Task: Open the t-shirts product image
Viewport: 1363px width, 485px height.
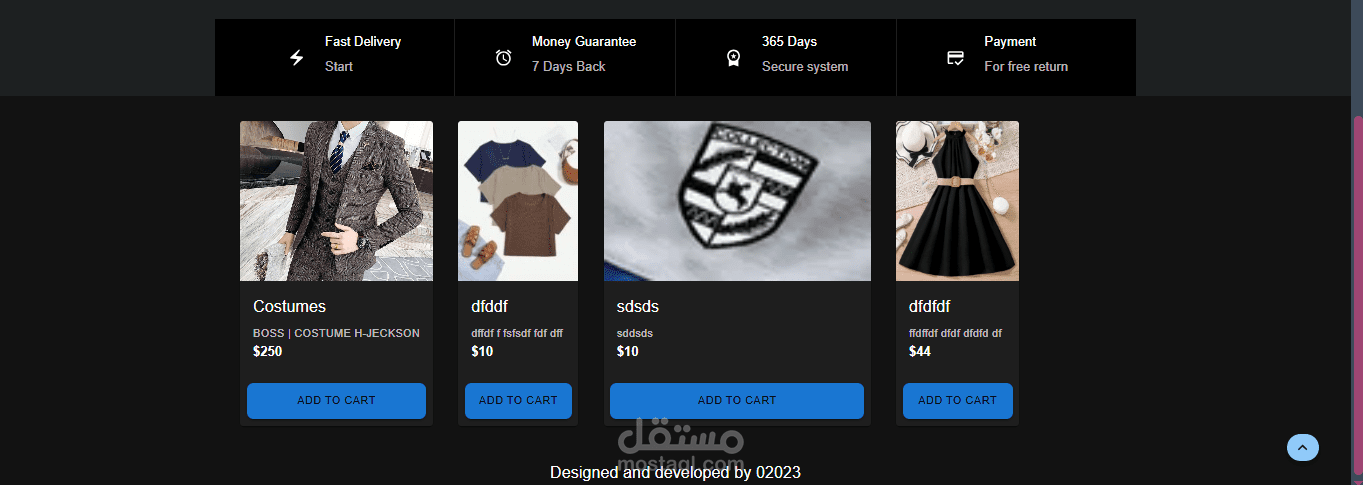Action: tap(518, 201)
